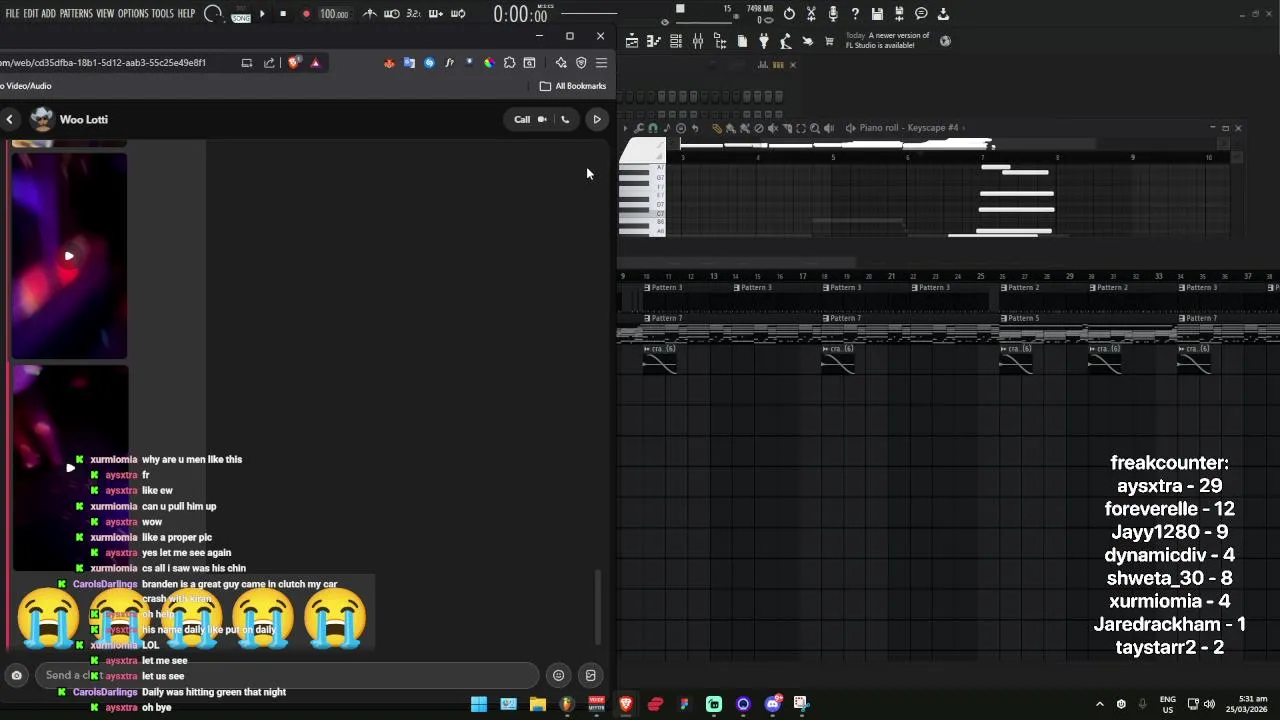Viewport: 1280px width, 720px height.
Task: Open the TOOLS menu in FL Studio
Action: (x=163, y=14)
